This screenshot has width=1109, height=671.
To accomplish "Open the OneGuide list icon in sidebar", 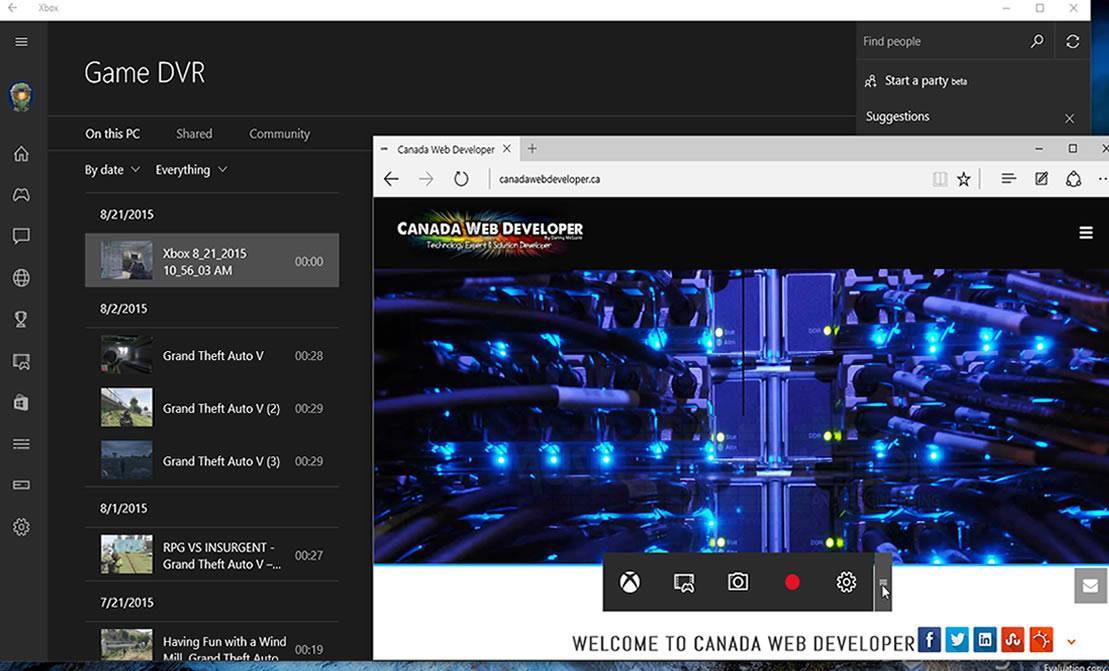I will click(x=21, y=444).
